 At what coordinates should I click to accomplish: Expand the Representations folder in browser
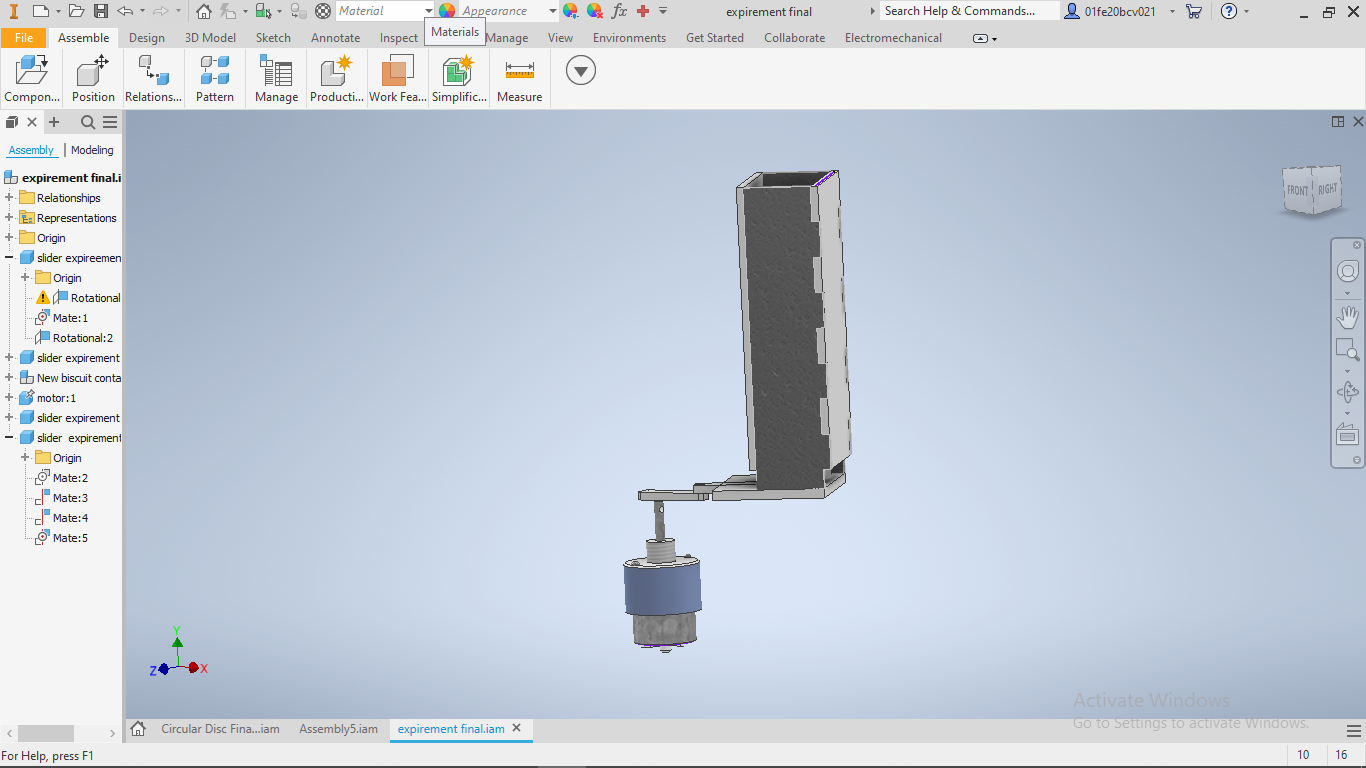[x=9, y=218]
